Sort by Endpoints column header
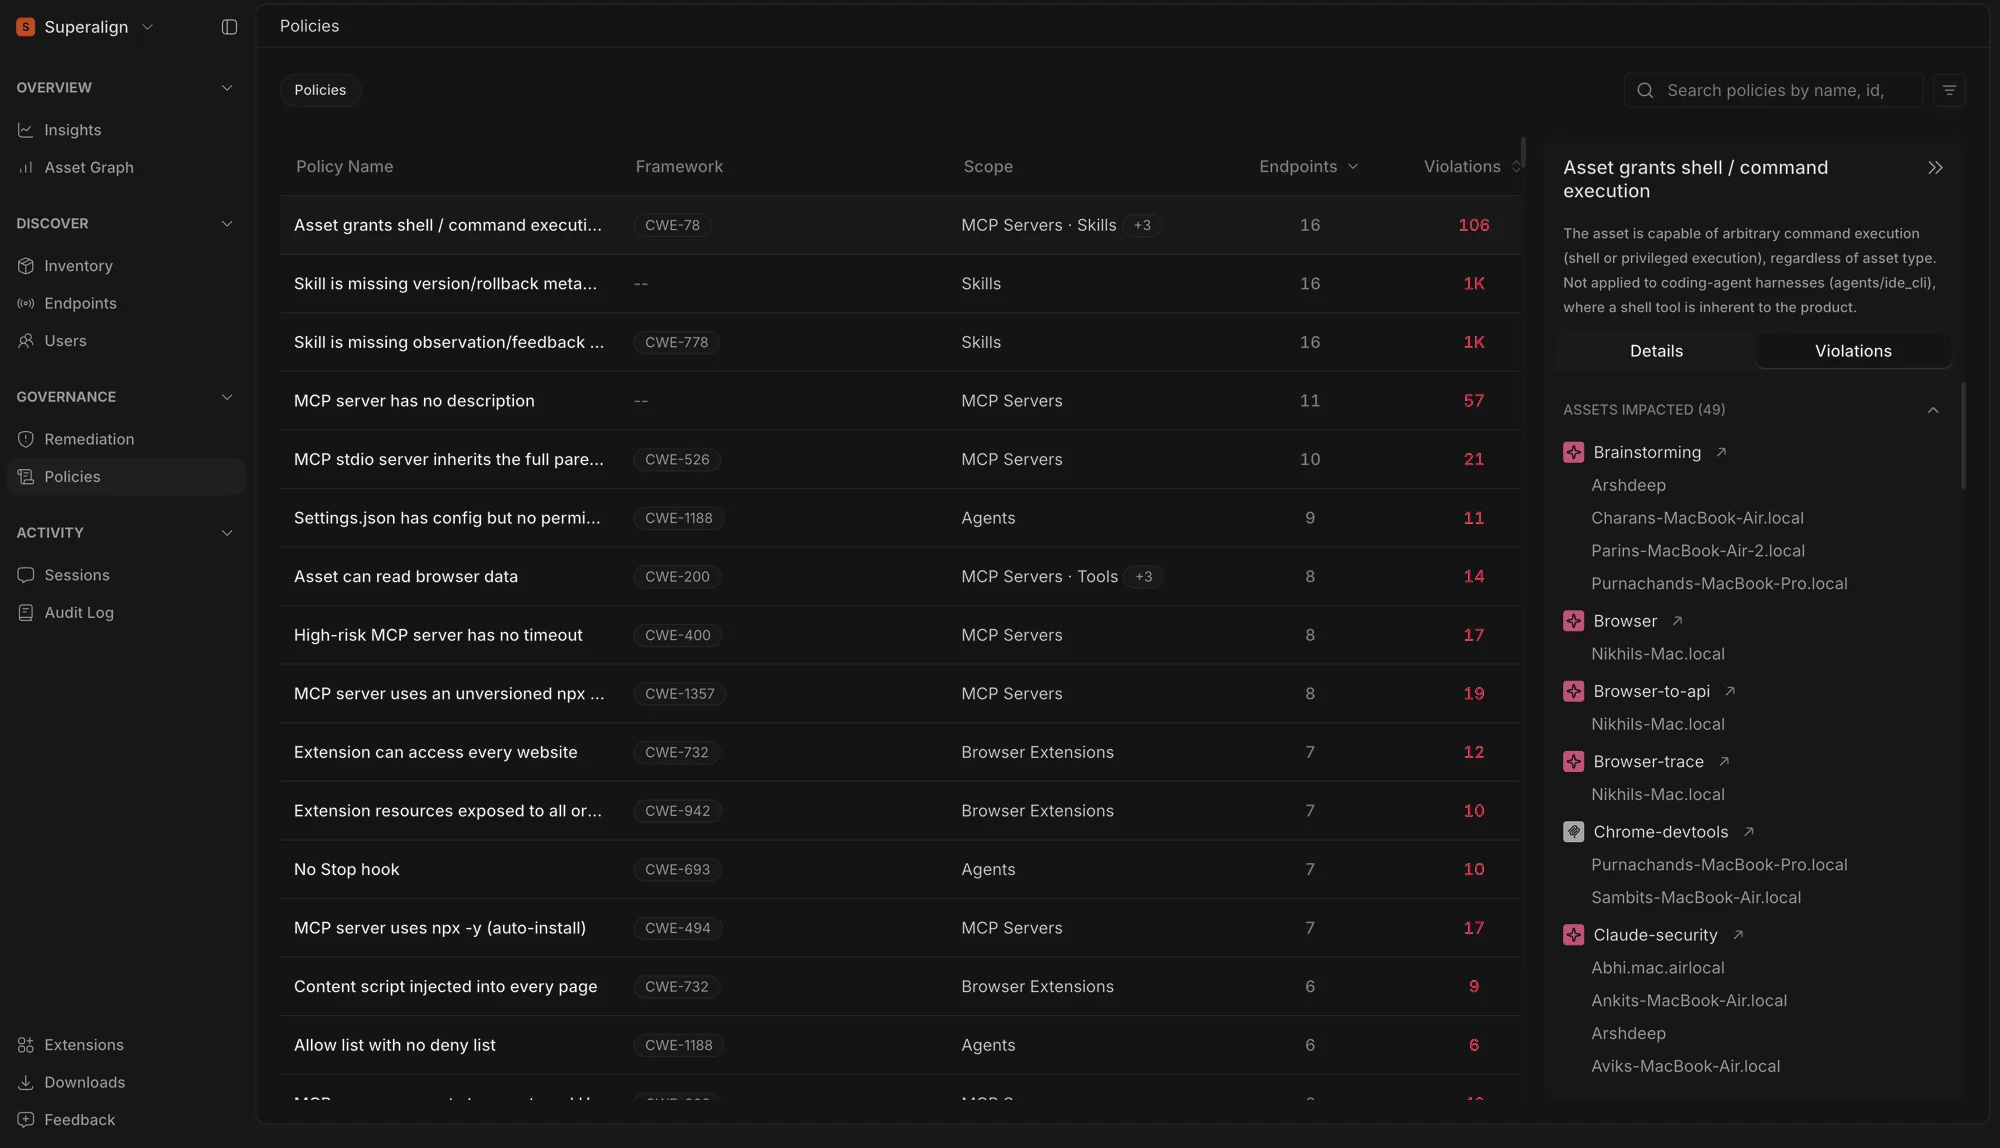The width and height of the screenshot is (2000, 1148). coord(1308,167)
